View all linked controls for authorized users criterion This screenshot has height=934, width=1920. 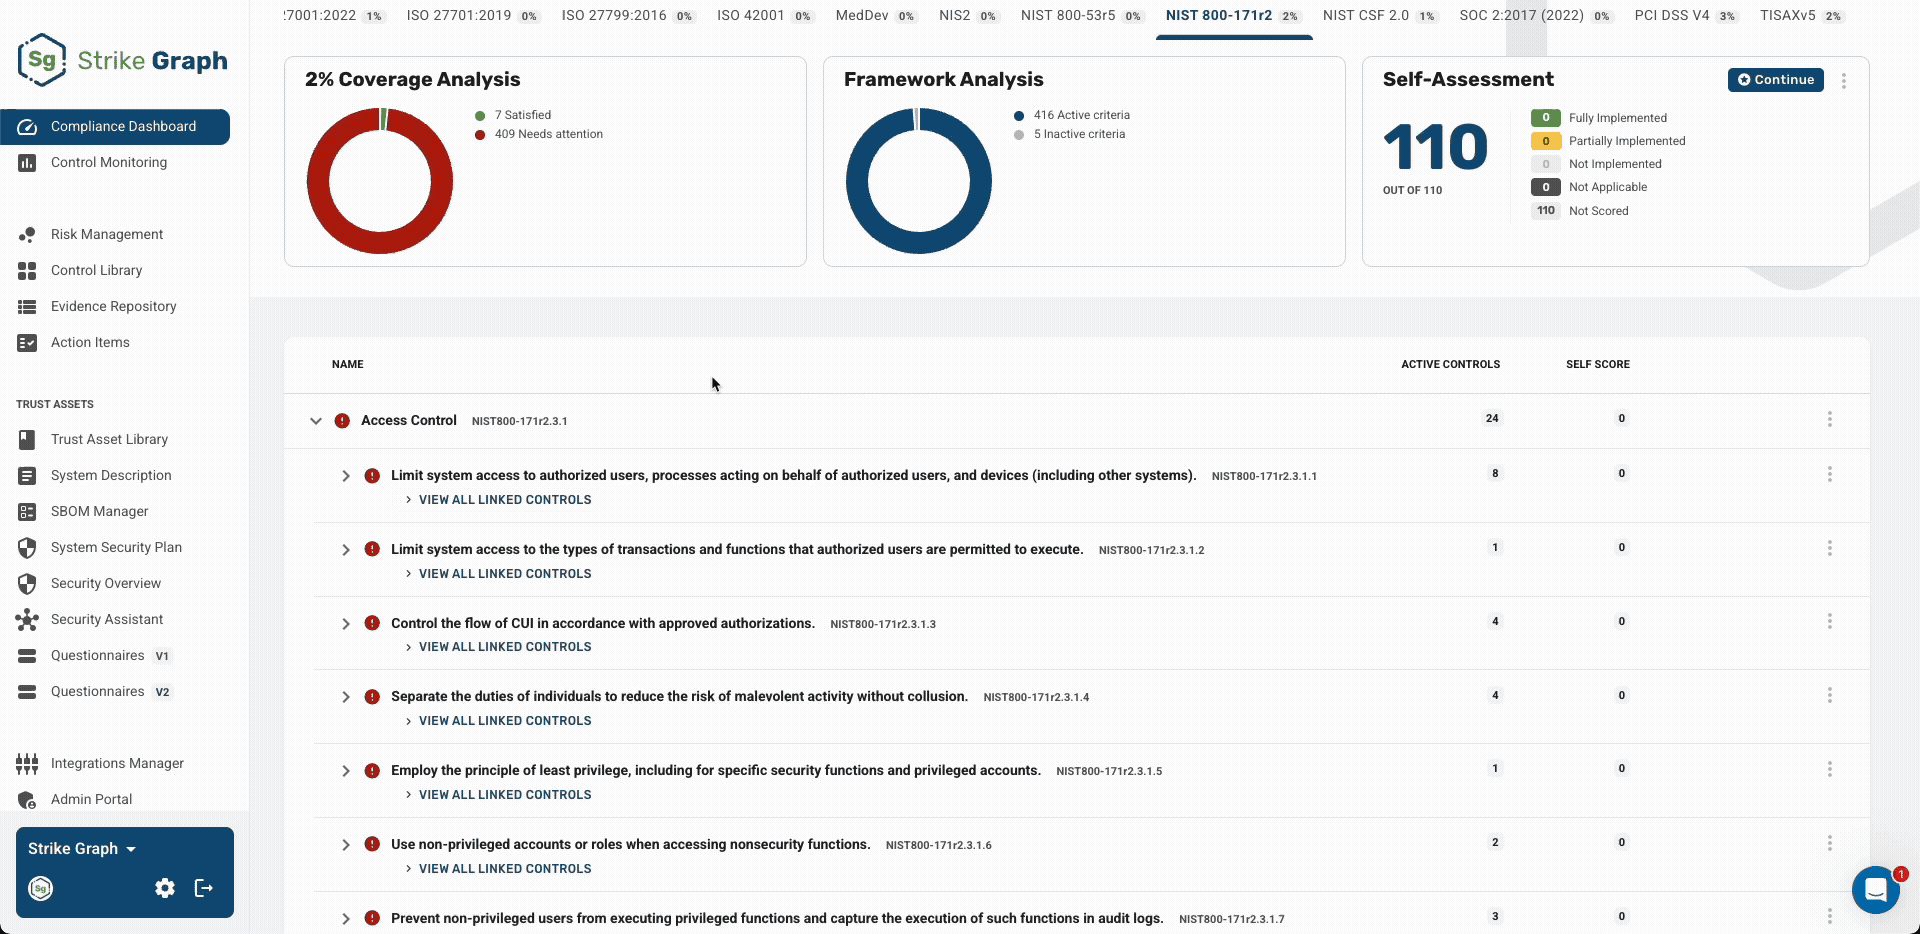point(498,500)
